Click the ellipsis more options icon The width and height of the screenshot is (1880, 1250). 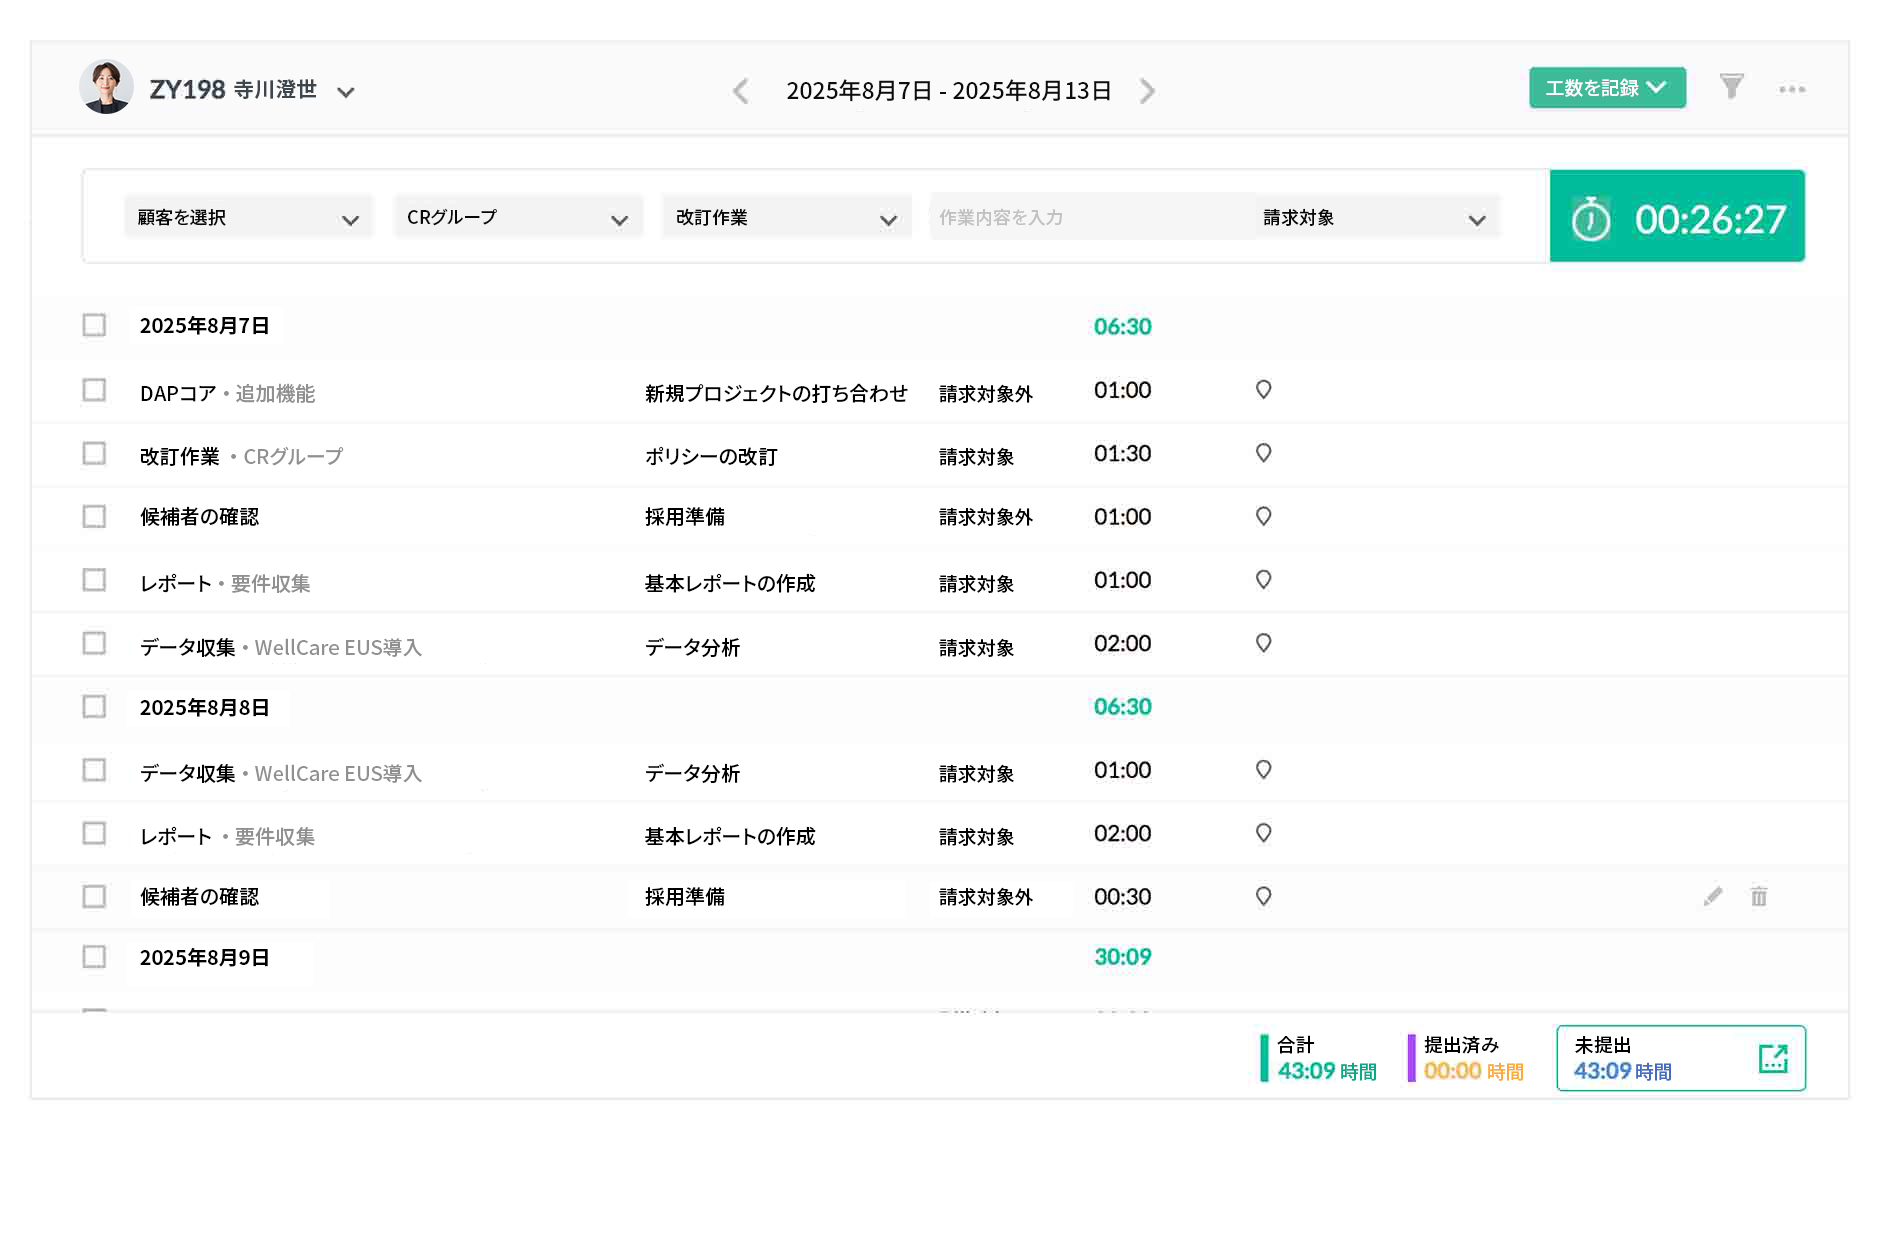(x=1792, y=90)
